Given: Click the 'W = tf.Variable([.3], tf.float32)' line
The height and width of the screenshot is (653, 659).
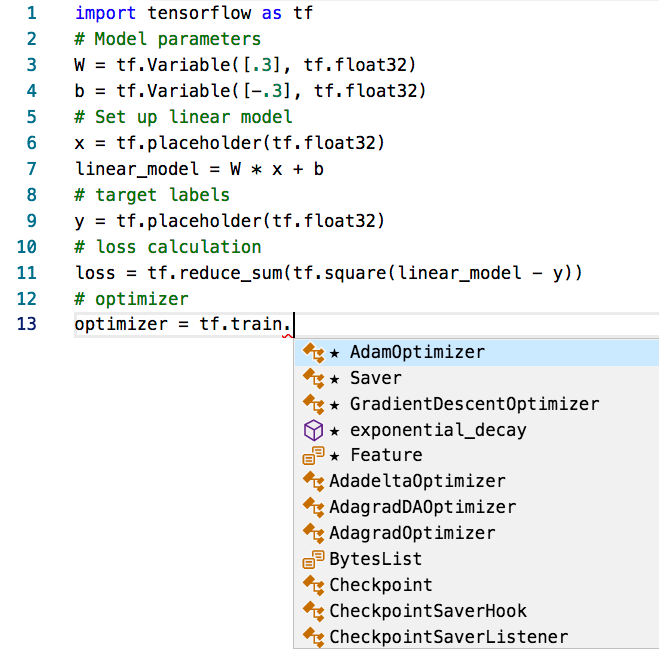Looking at the screenshot, I should [x=245, y=65].
